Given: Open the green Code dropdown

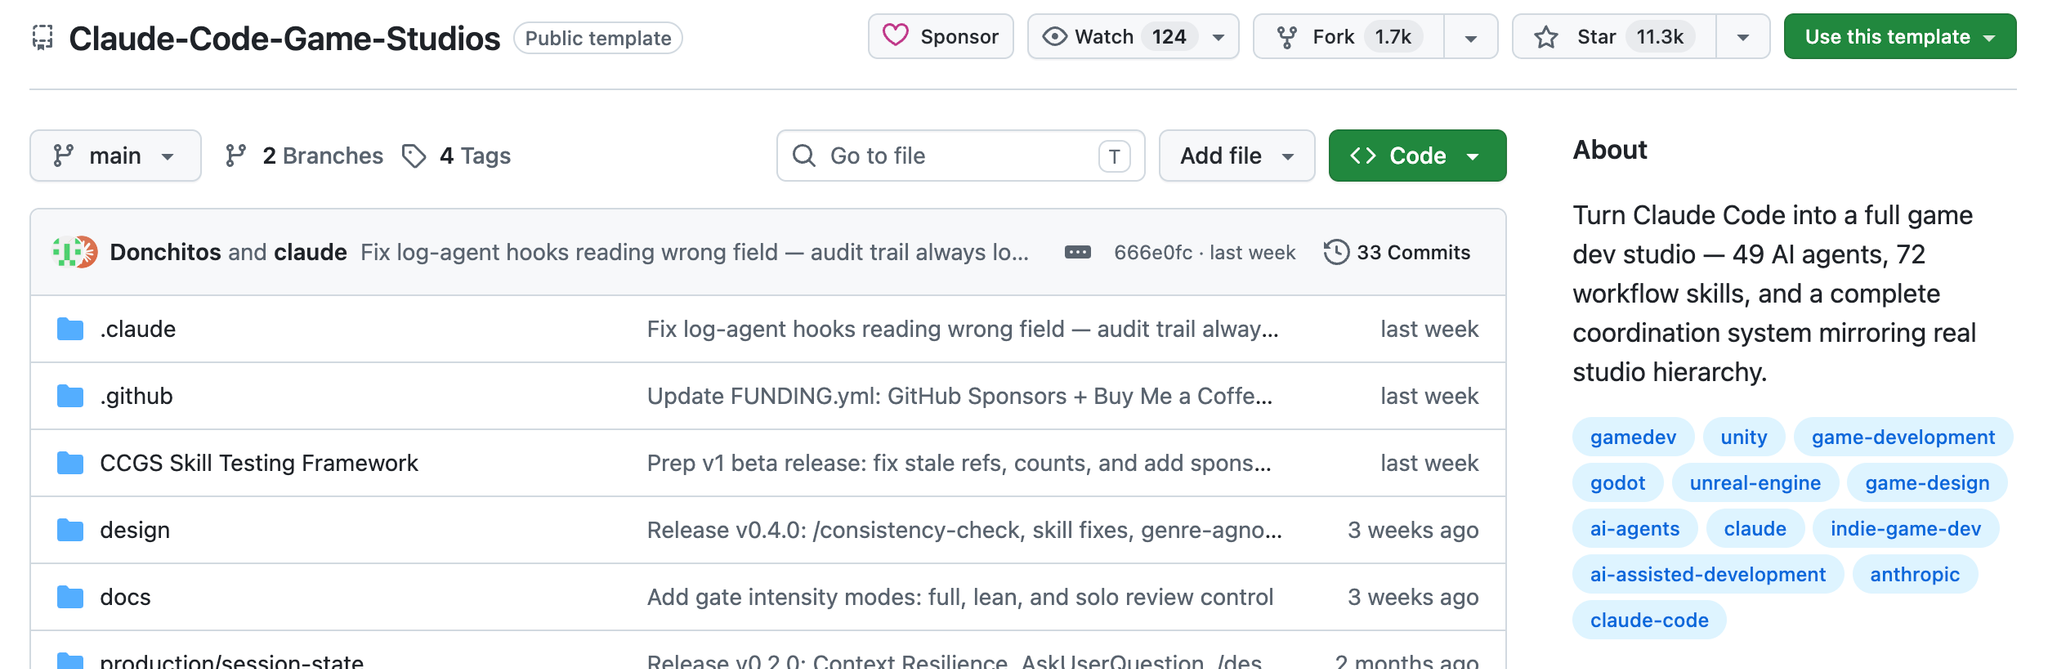Looking at the screenshot, I should click(x=1417, y=155).
